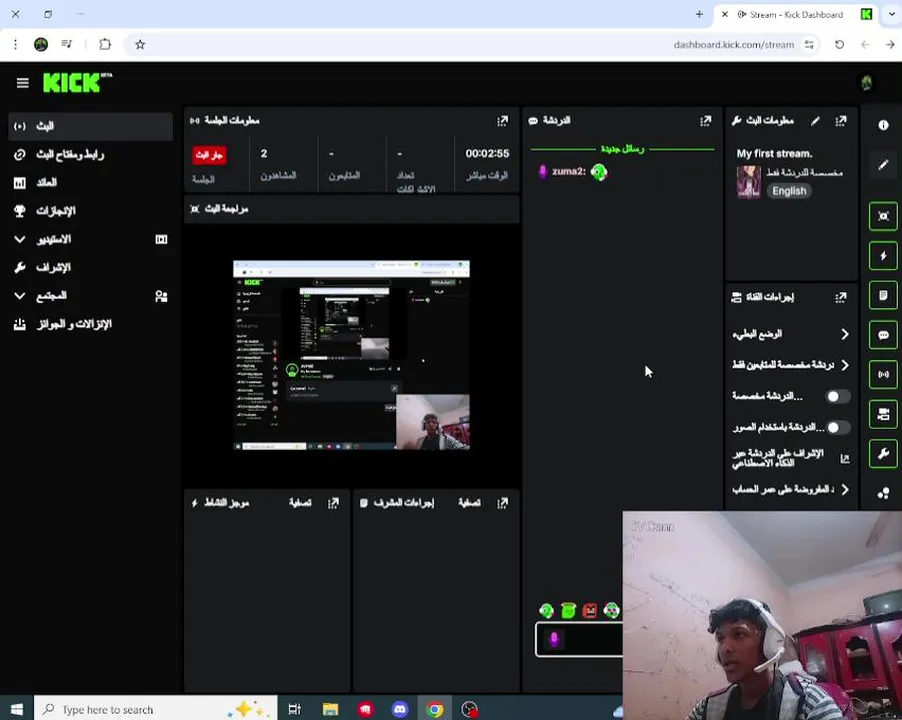Click the chat message input box

click(x=579, y=639)
